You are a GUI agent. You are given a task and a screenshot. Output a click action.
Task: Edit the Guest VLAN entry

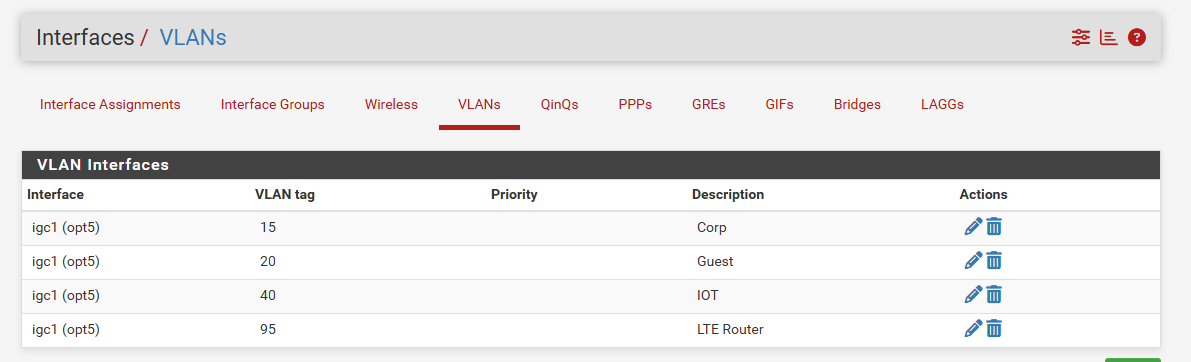click(972, 260)
